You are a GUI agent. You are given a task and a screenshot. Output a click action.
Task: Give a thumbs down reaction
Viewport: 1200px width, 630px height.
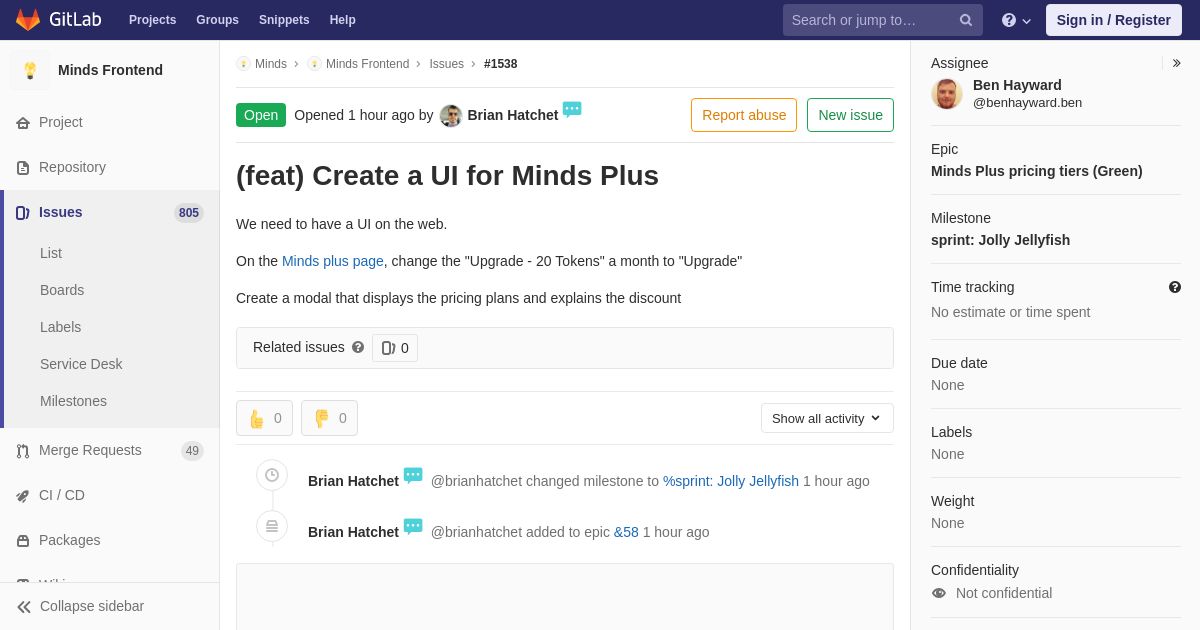[x=329, y=418]
